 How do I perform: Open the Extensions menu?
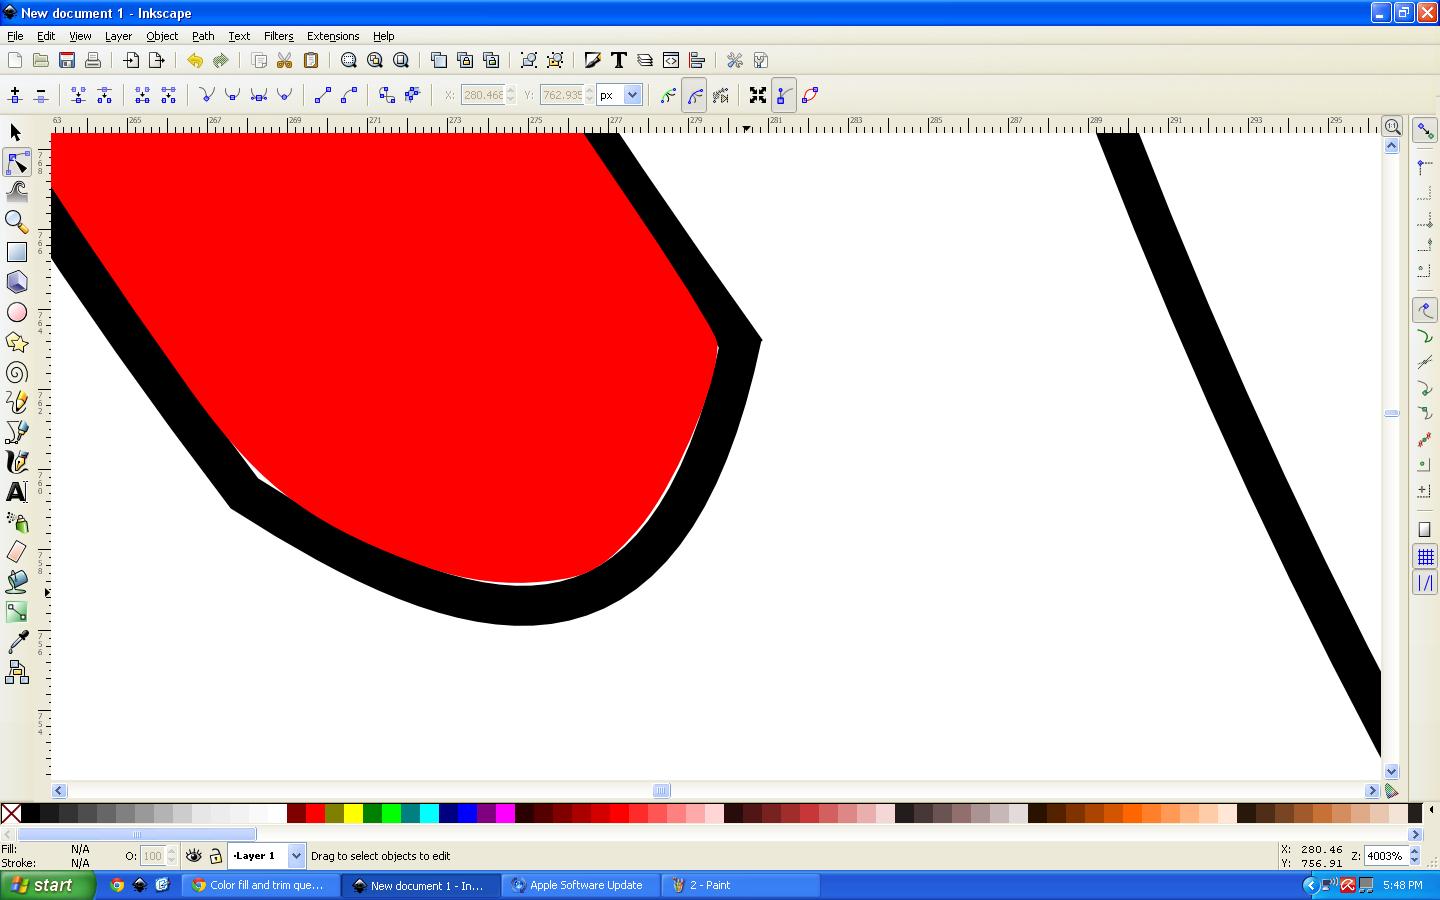(332, 36)
